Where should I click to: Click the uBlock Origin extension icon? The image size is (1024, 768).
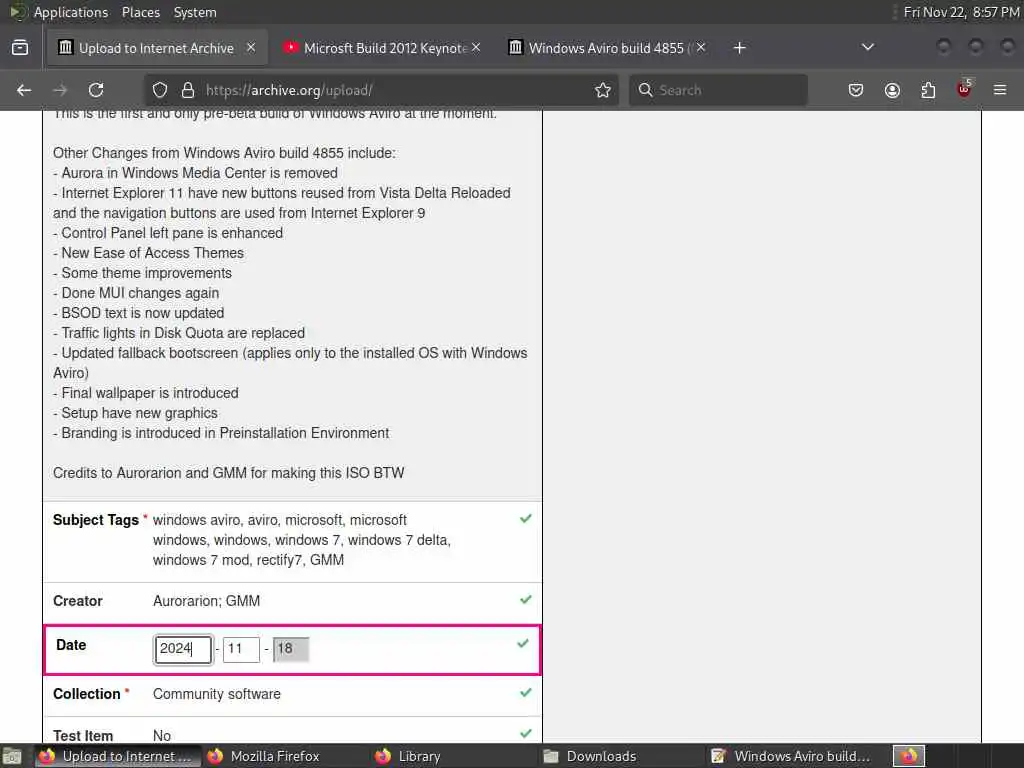[x=964, y=89]
